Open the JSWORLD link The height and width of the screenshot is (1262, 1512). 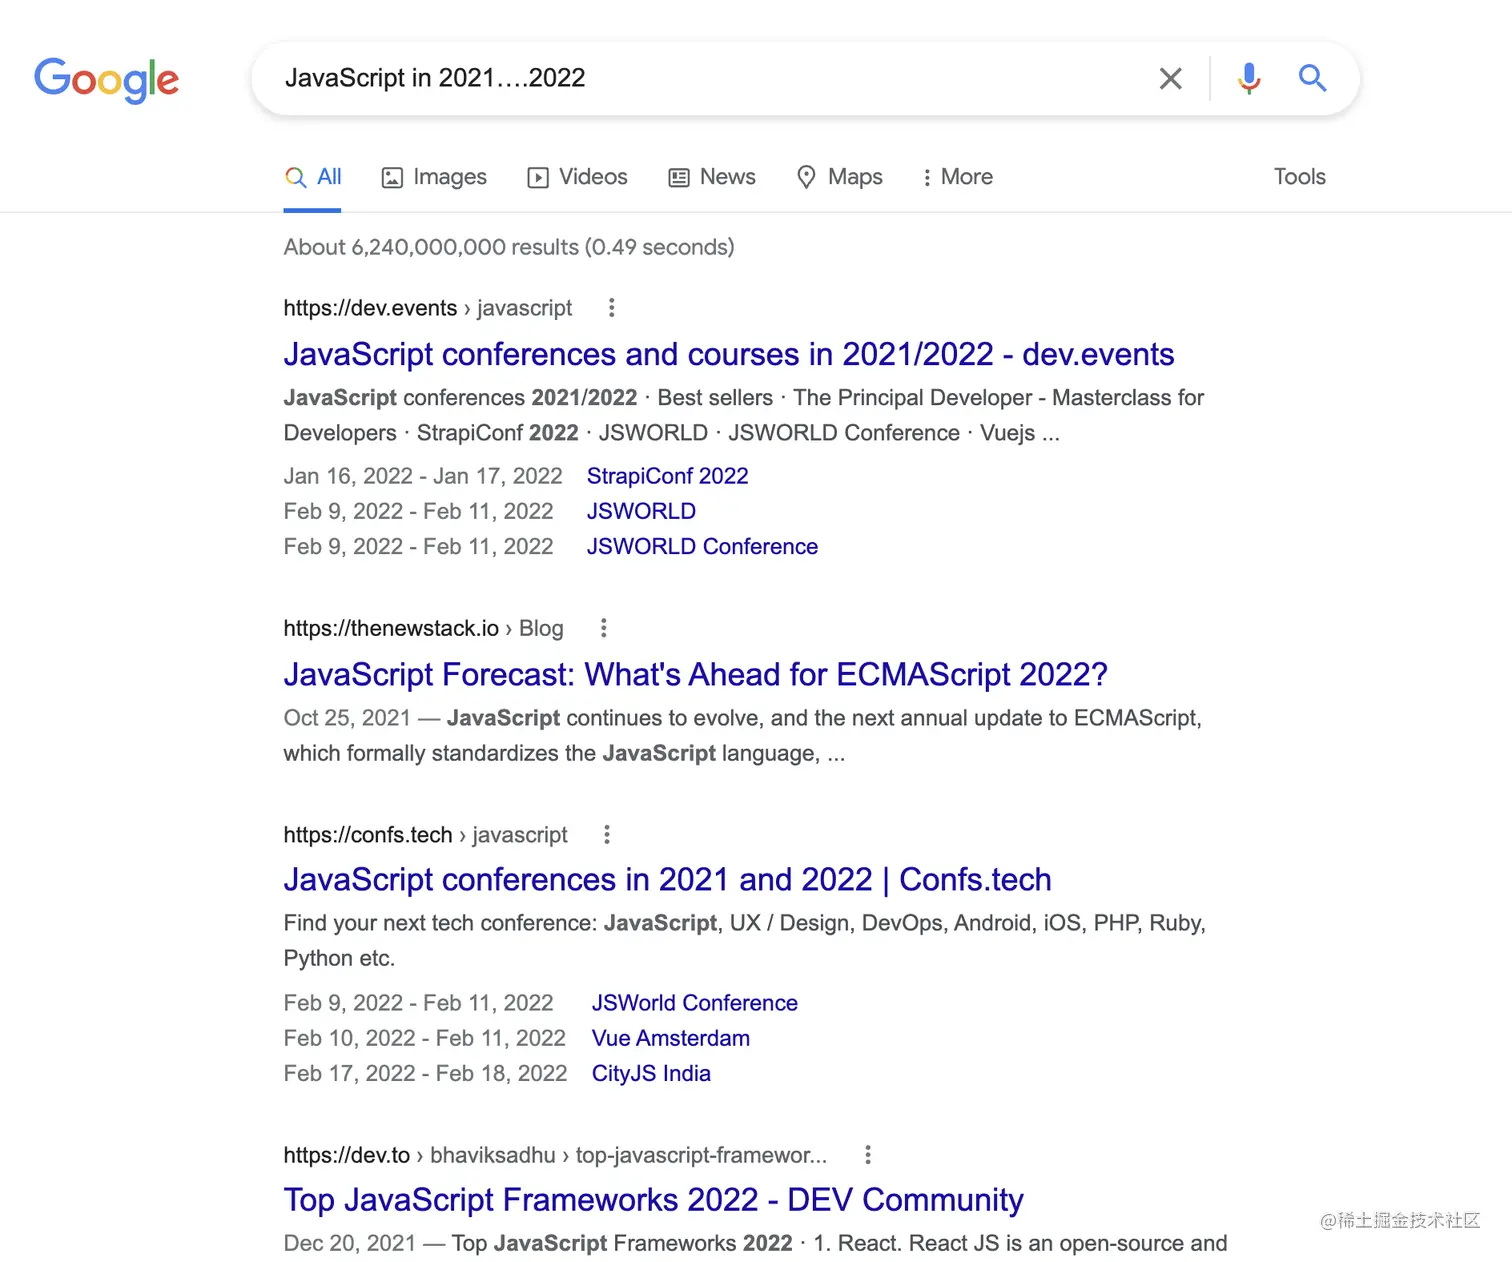641,511
